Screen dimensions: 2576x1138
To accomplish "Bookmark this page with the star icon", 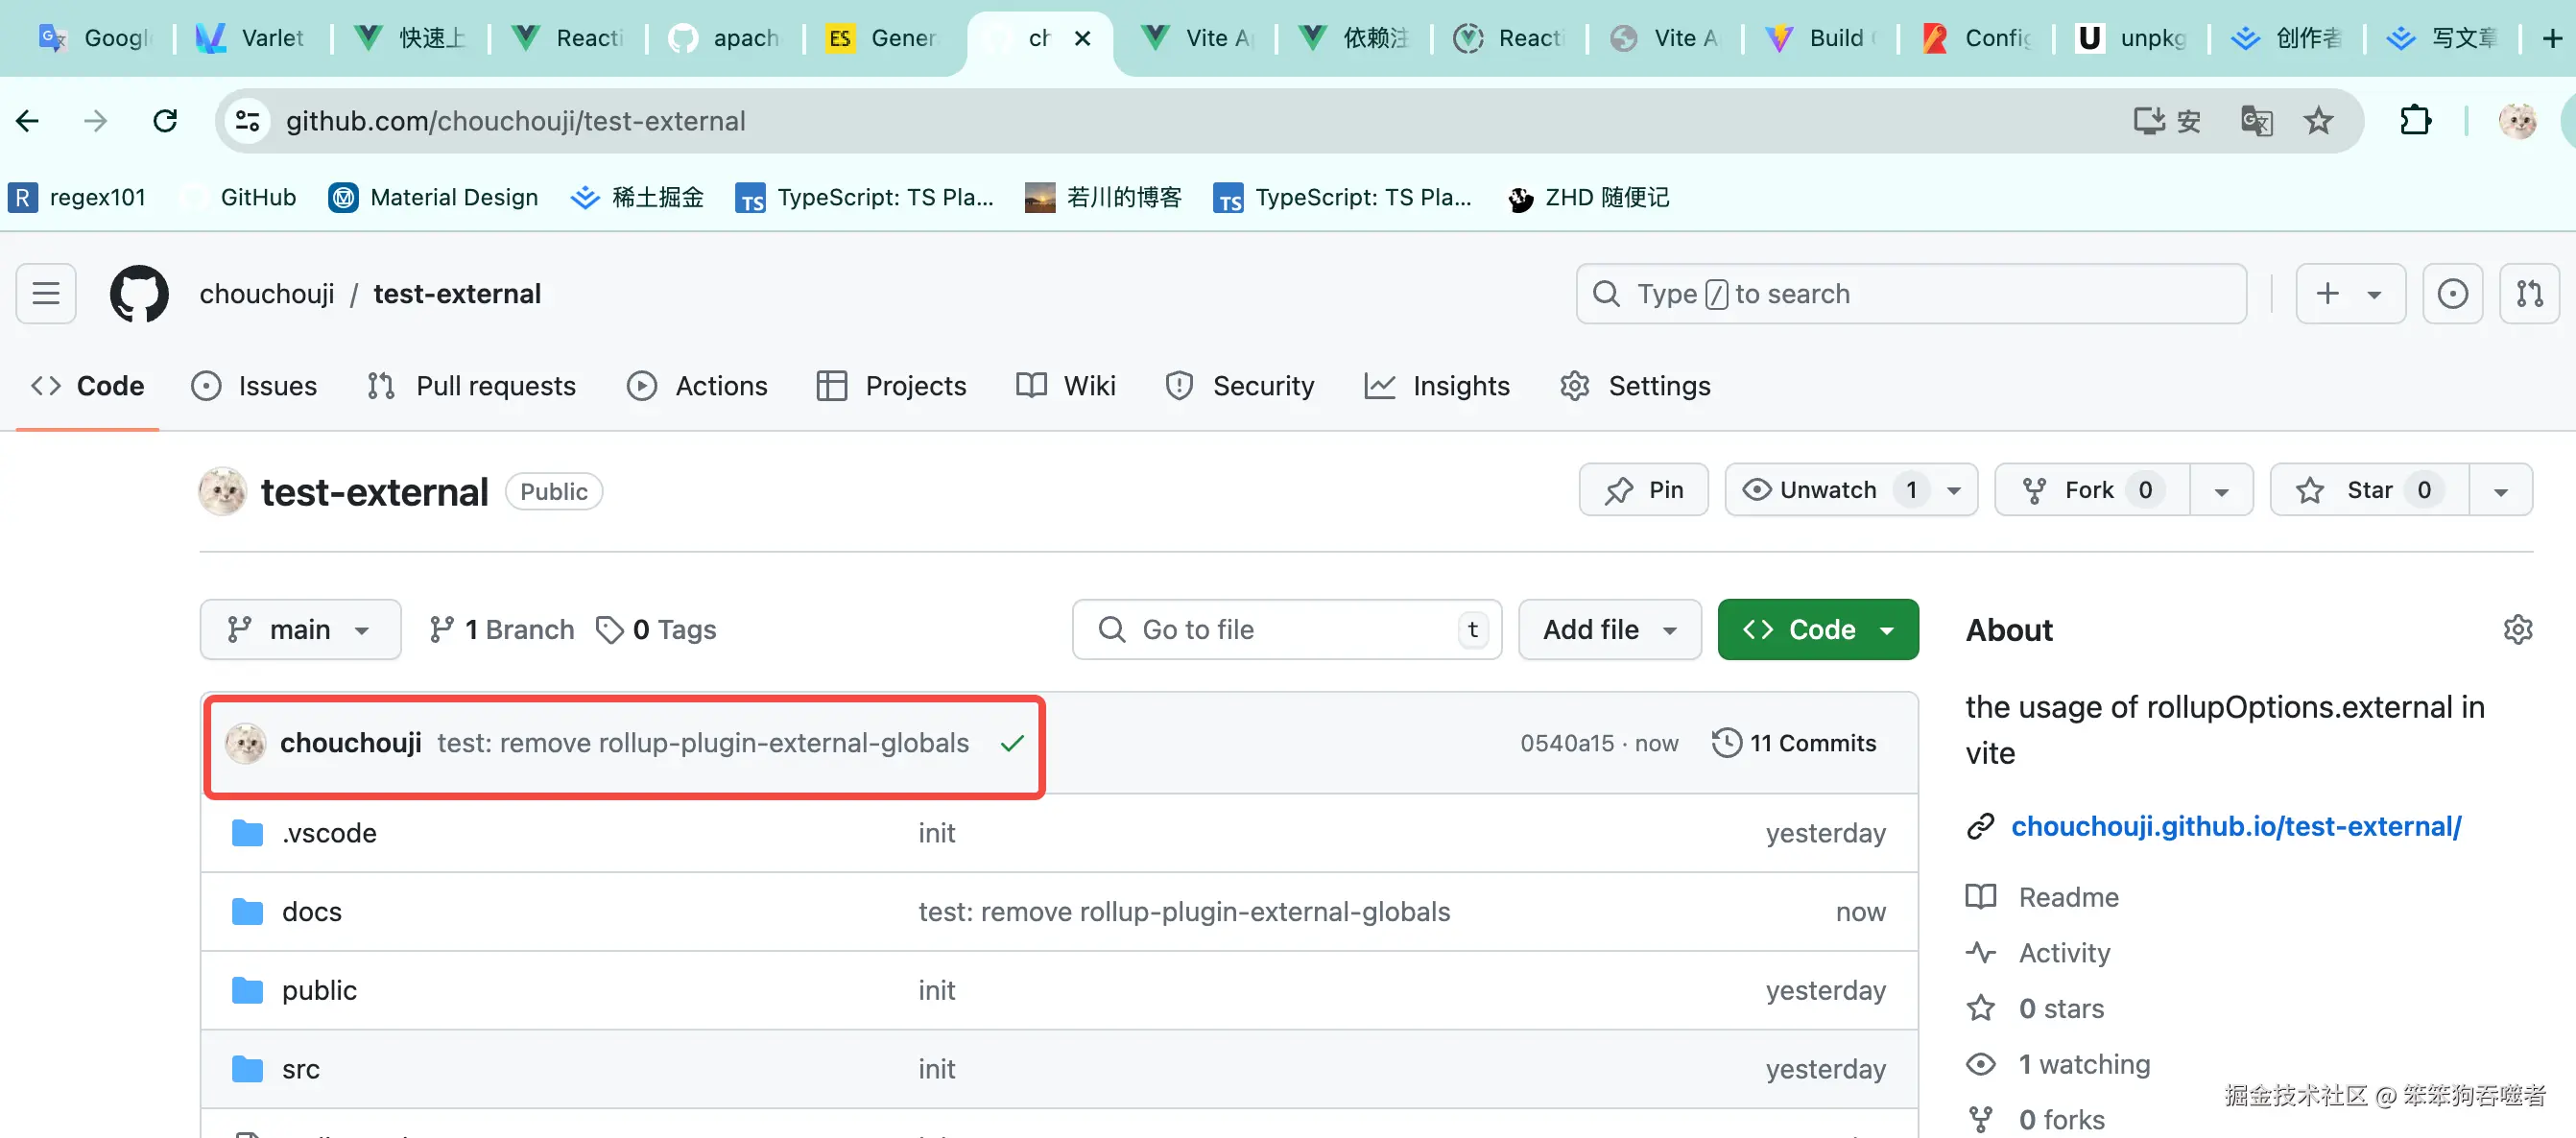I will (2318, 121).
